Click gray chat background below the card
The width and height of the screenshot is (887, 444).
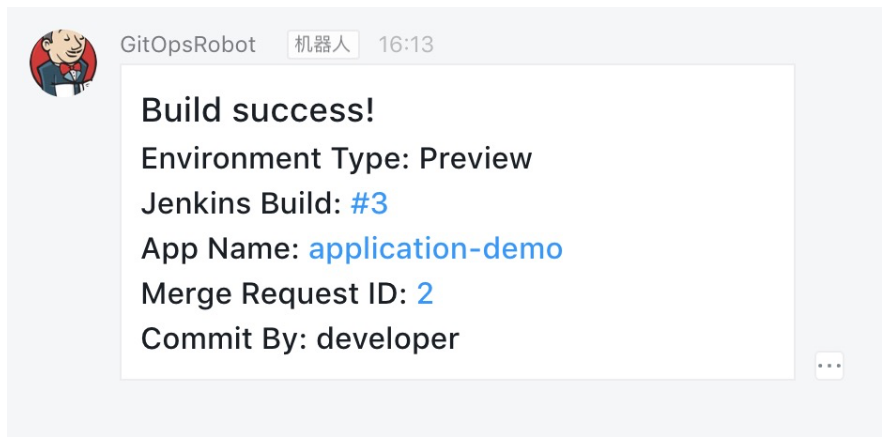441,408
